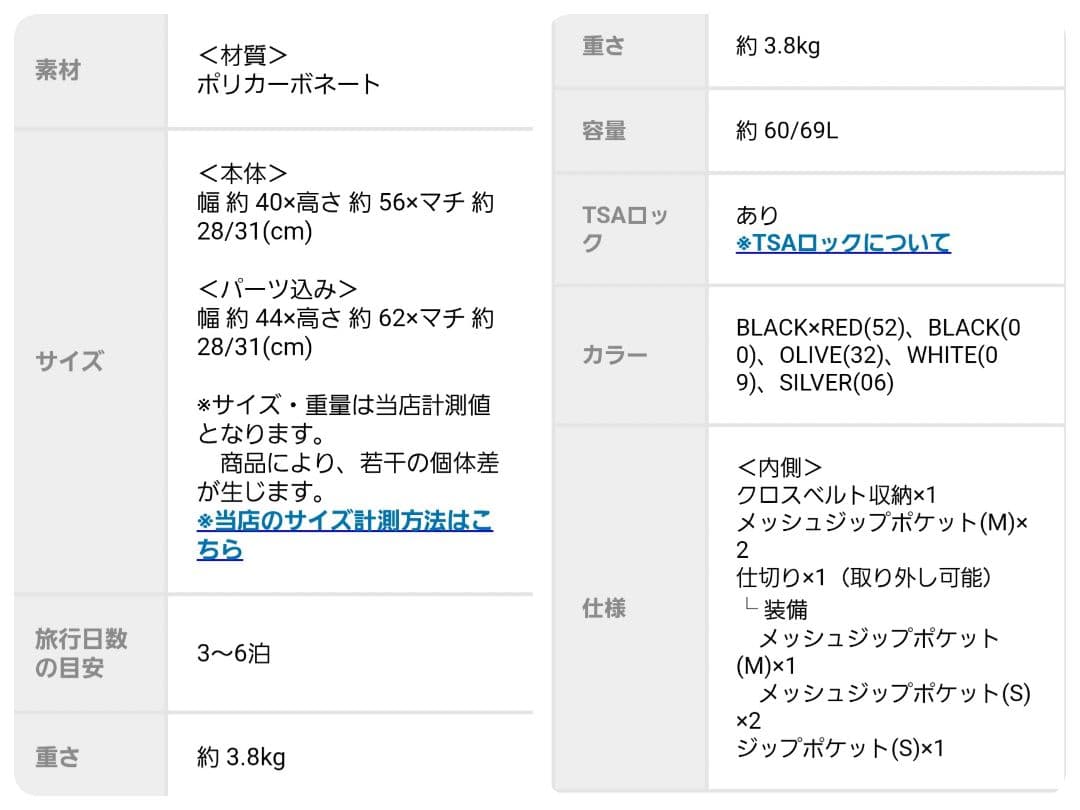The image size is (1080, 810).
Task: Select the ポリカーボネート material text
Action: (289, 84)
